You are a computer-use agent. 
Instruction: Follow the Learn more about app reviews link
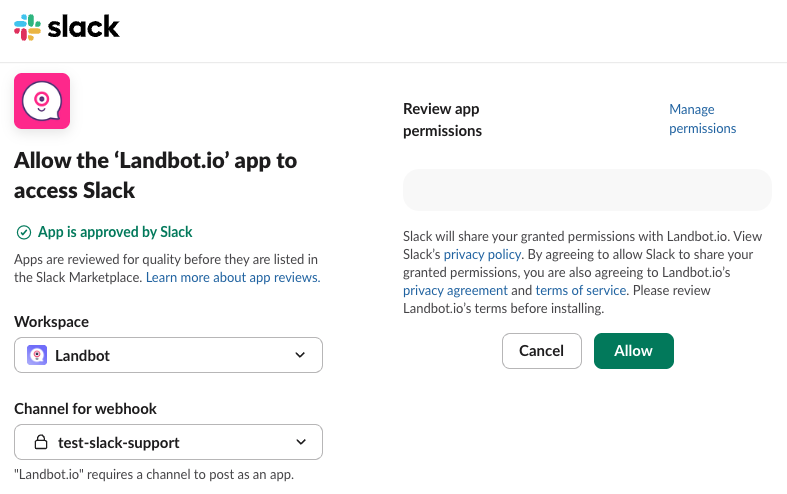232,277
